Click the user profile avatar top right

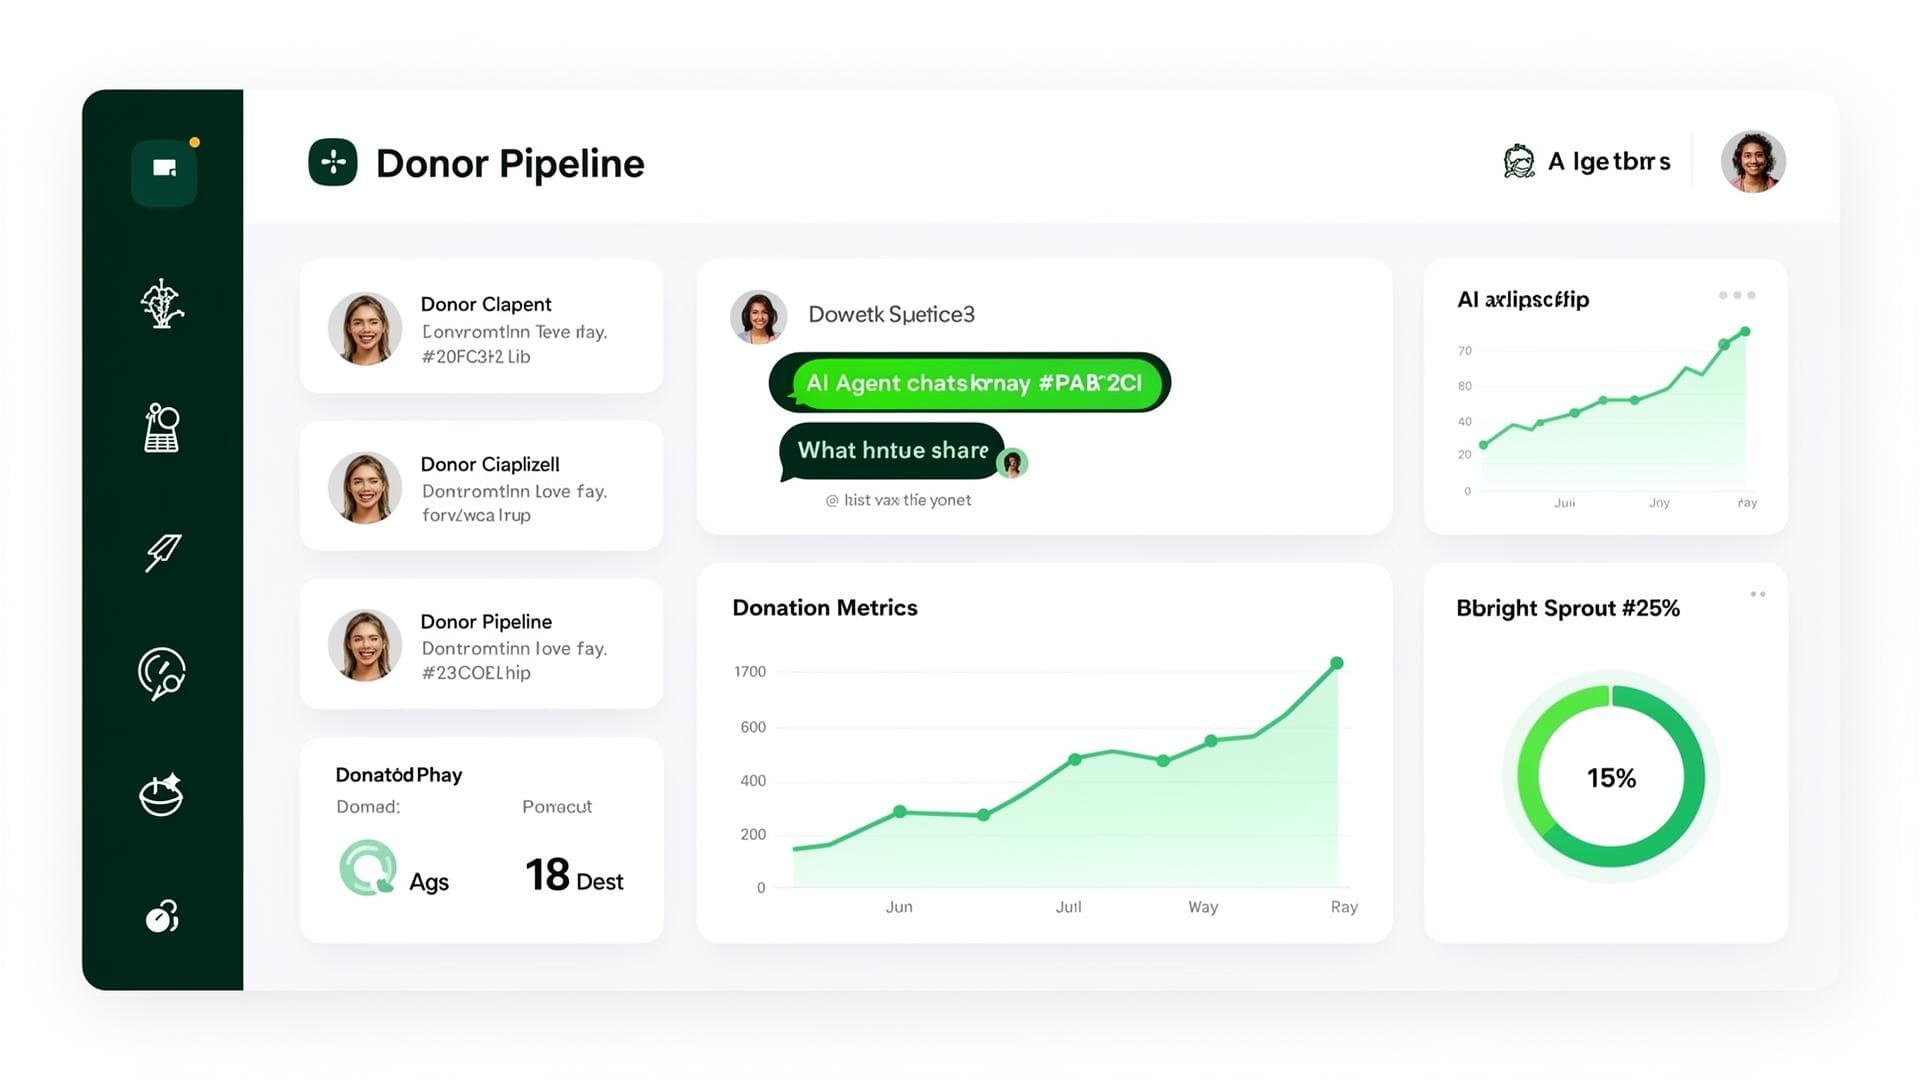click(x=1753, y=160)
